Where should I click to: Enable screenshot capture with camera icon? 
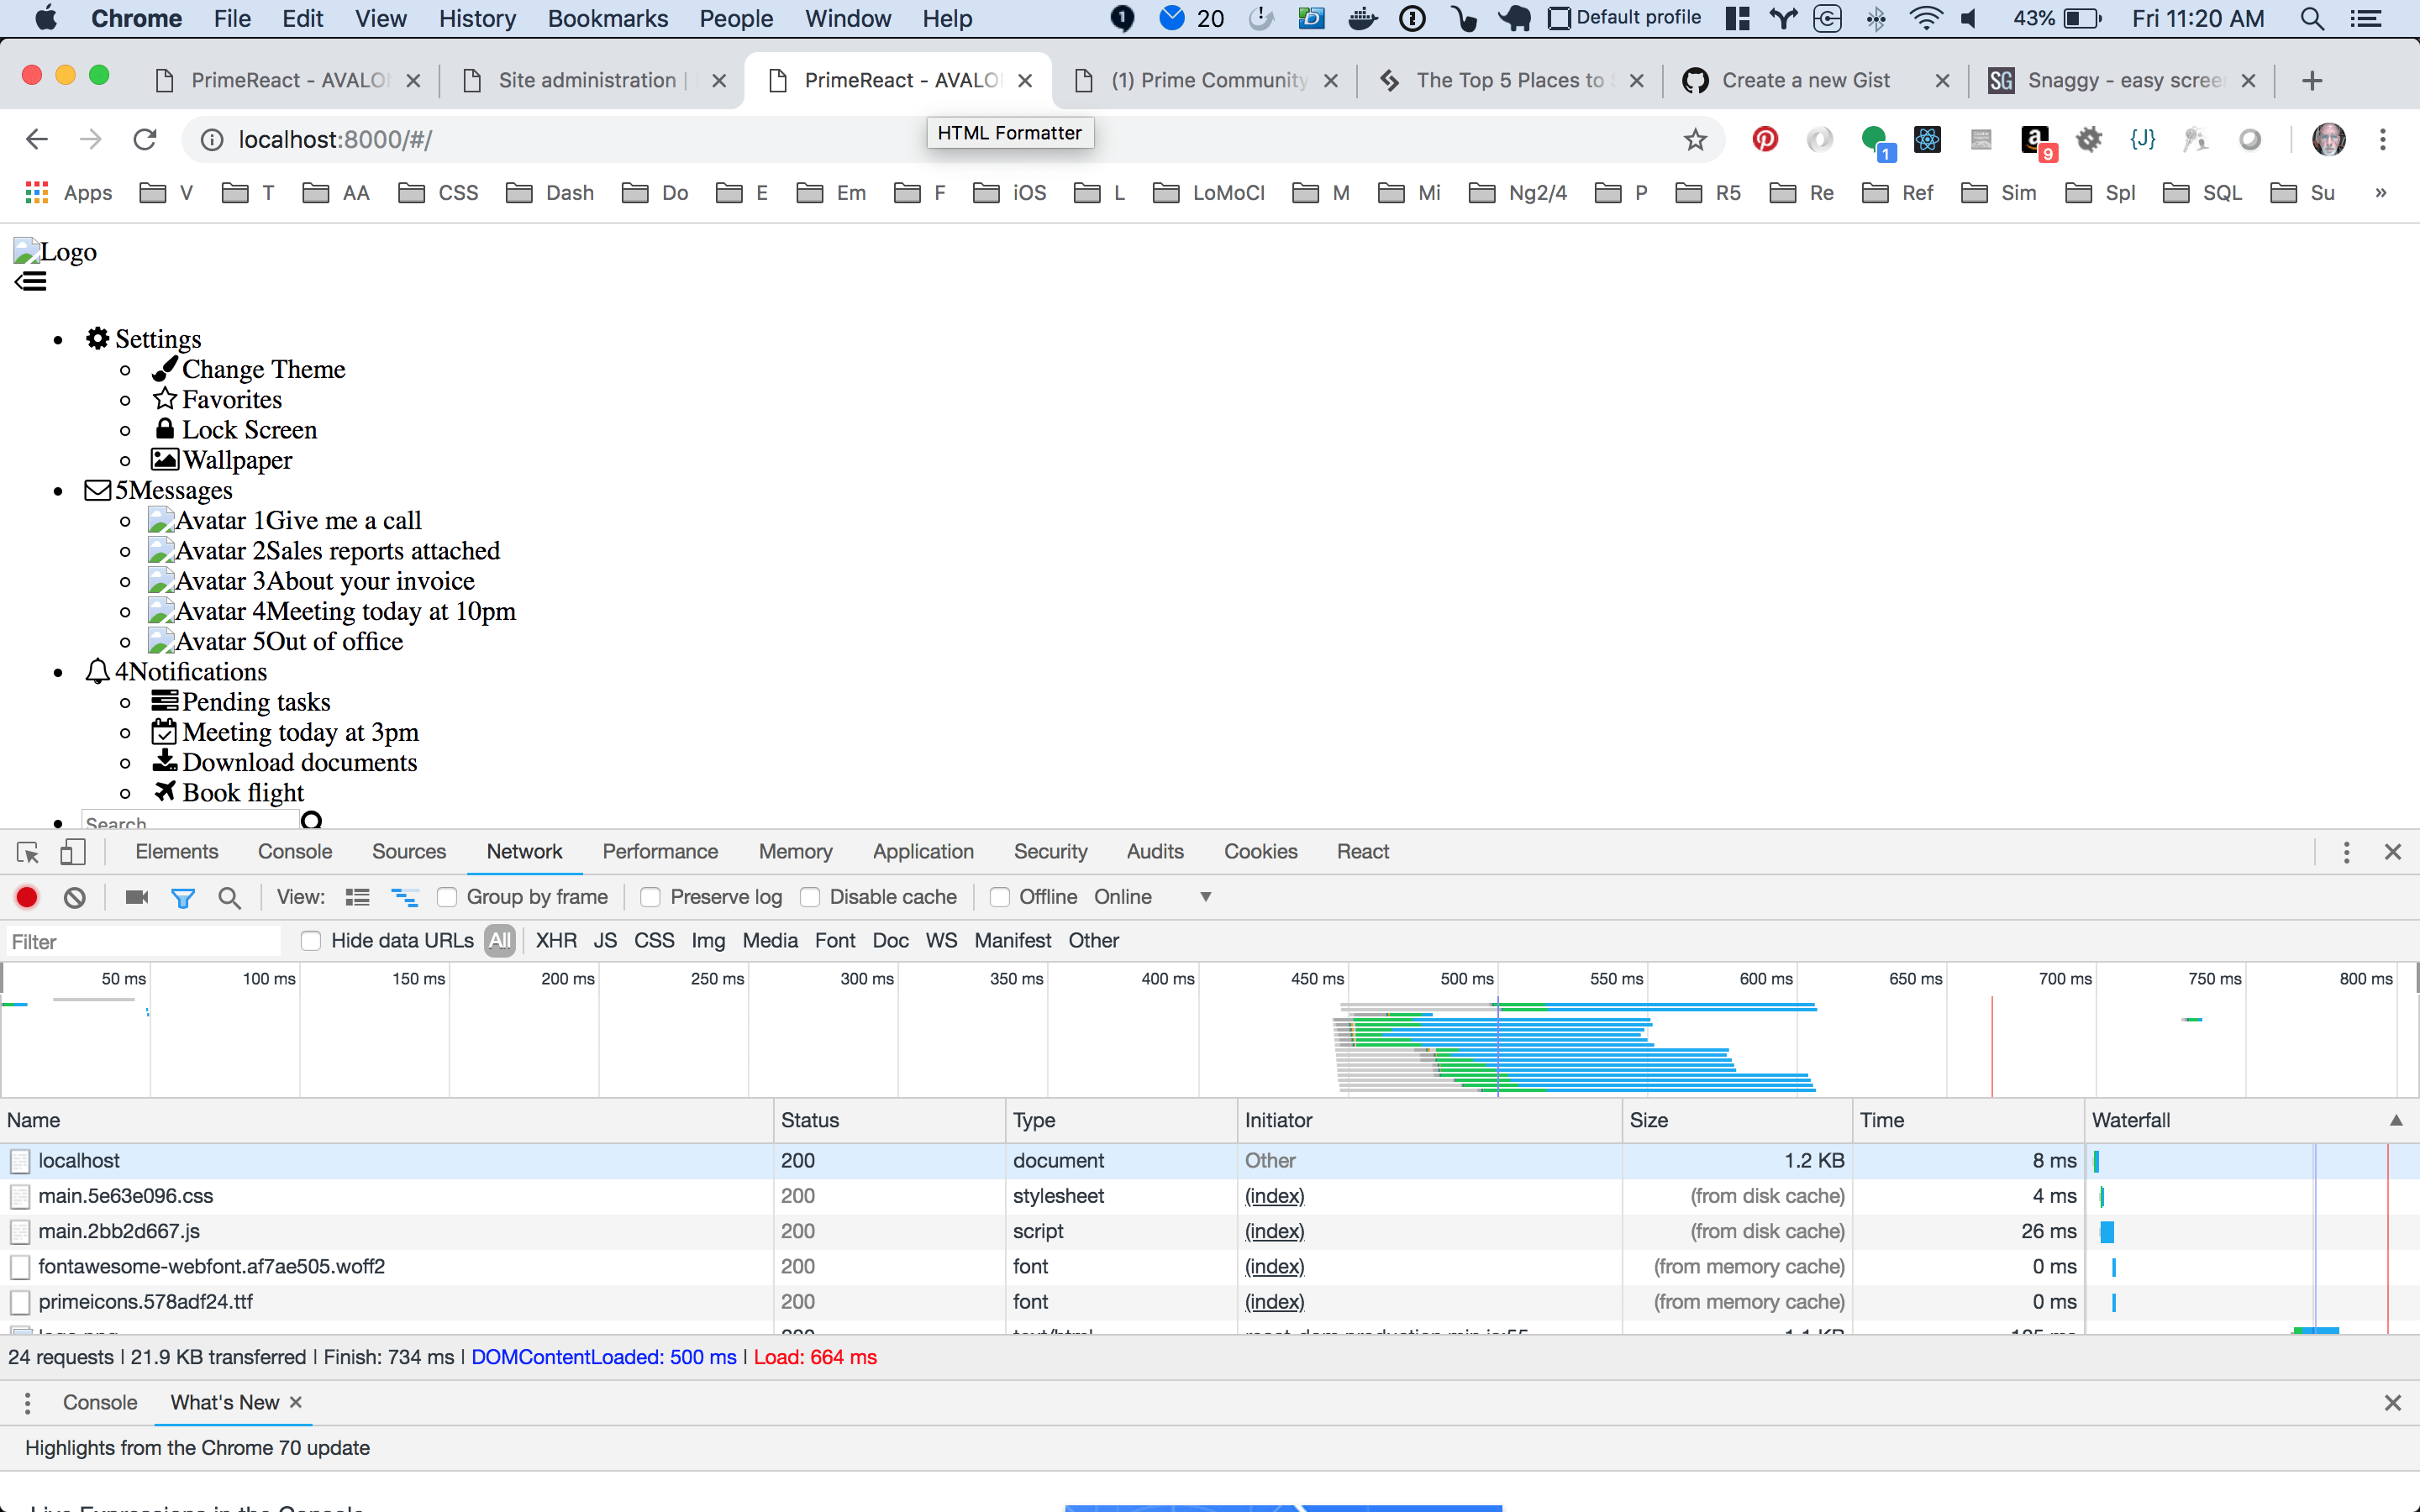point(136,897)
